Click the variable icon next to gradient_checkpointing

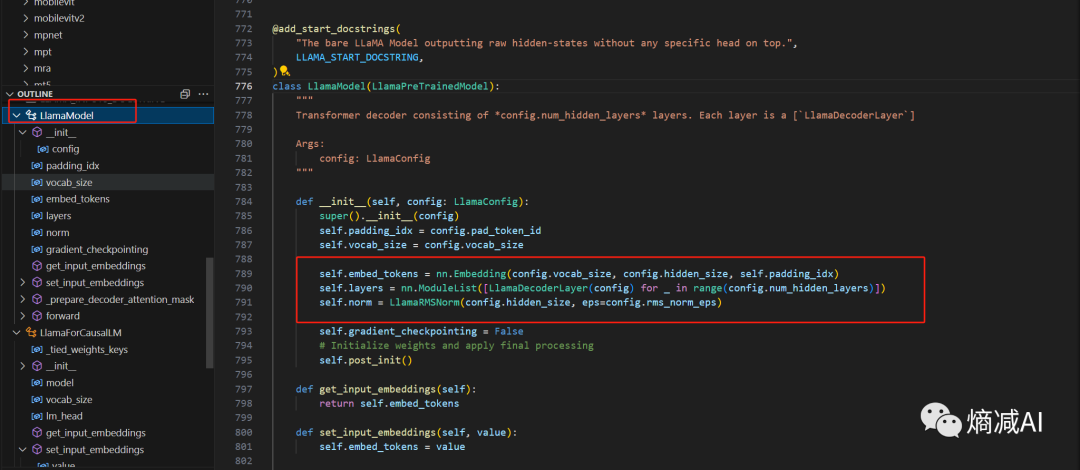pyautogui.click(x=37, y=249)
